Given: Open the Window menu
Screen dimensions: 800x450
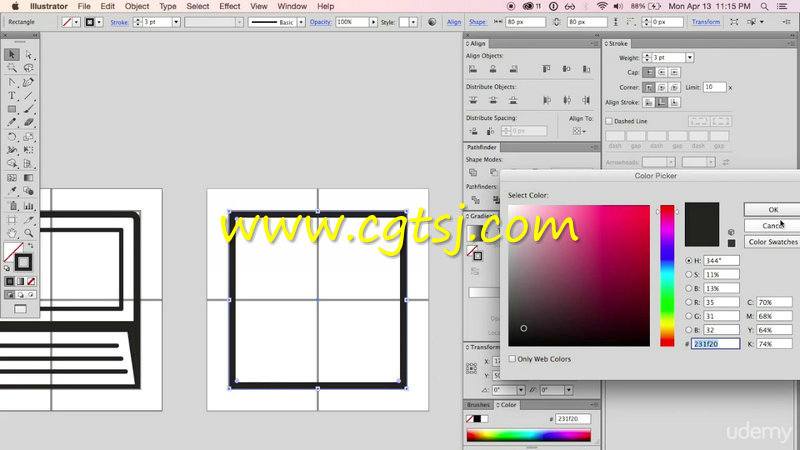Looking at the screenshot, I should [292, 6].
